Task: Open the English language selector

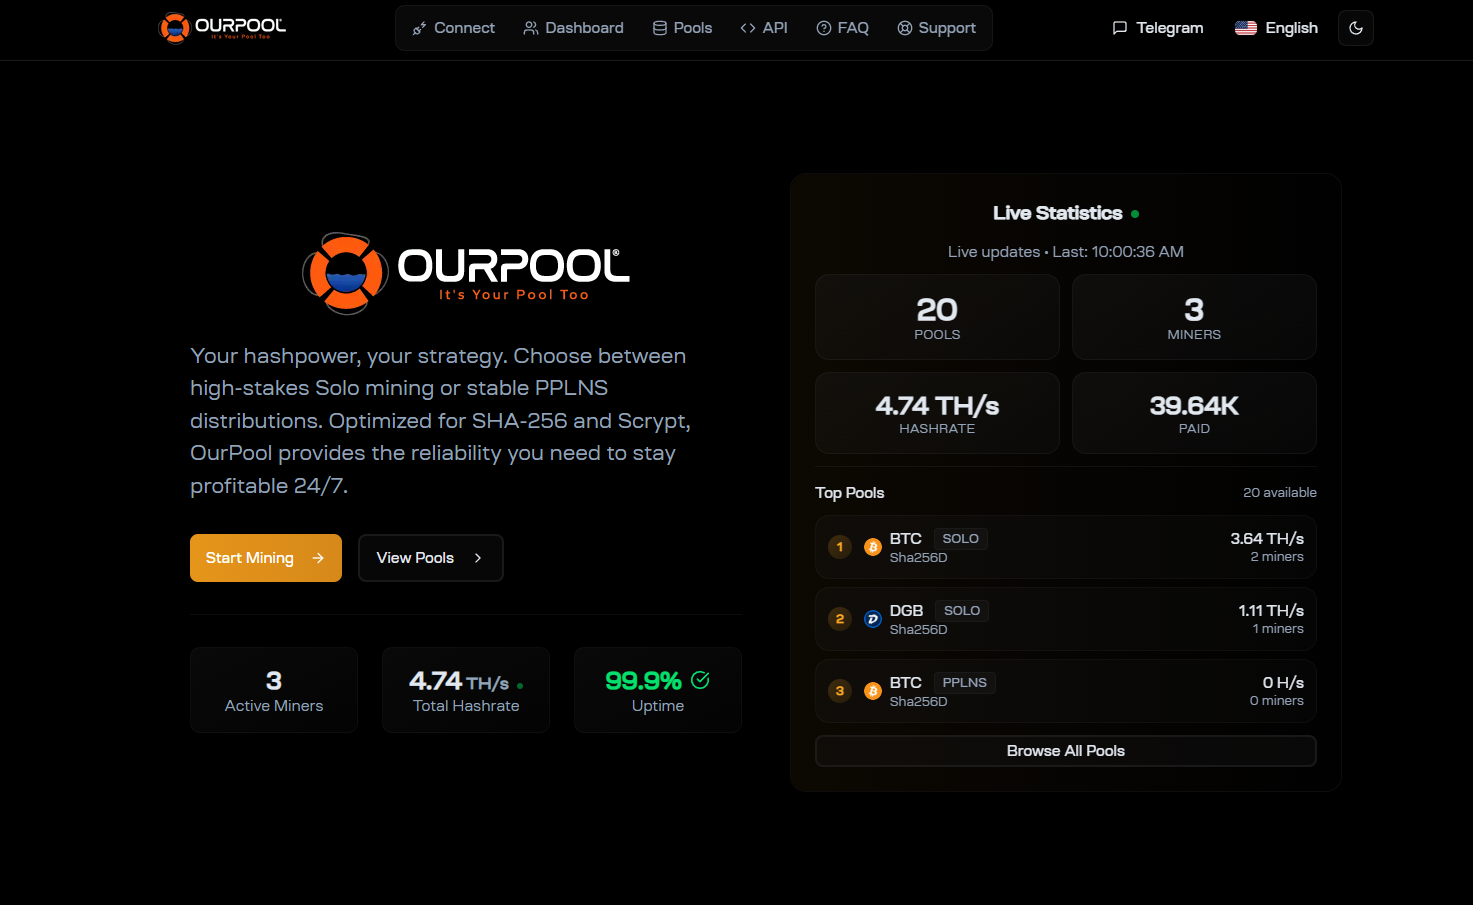Action: click(x=1276, y=28)
